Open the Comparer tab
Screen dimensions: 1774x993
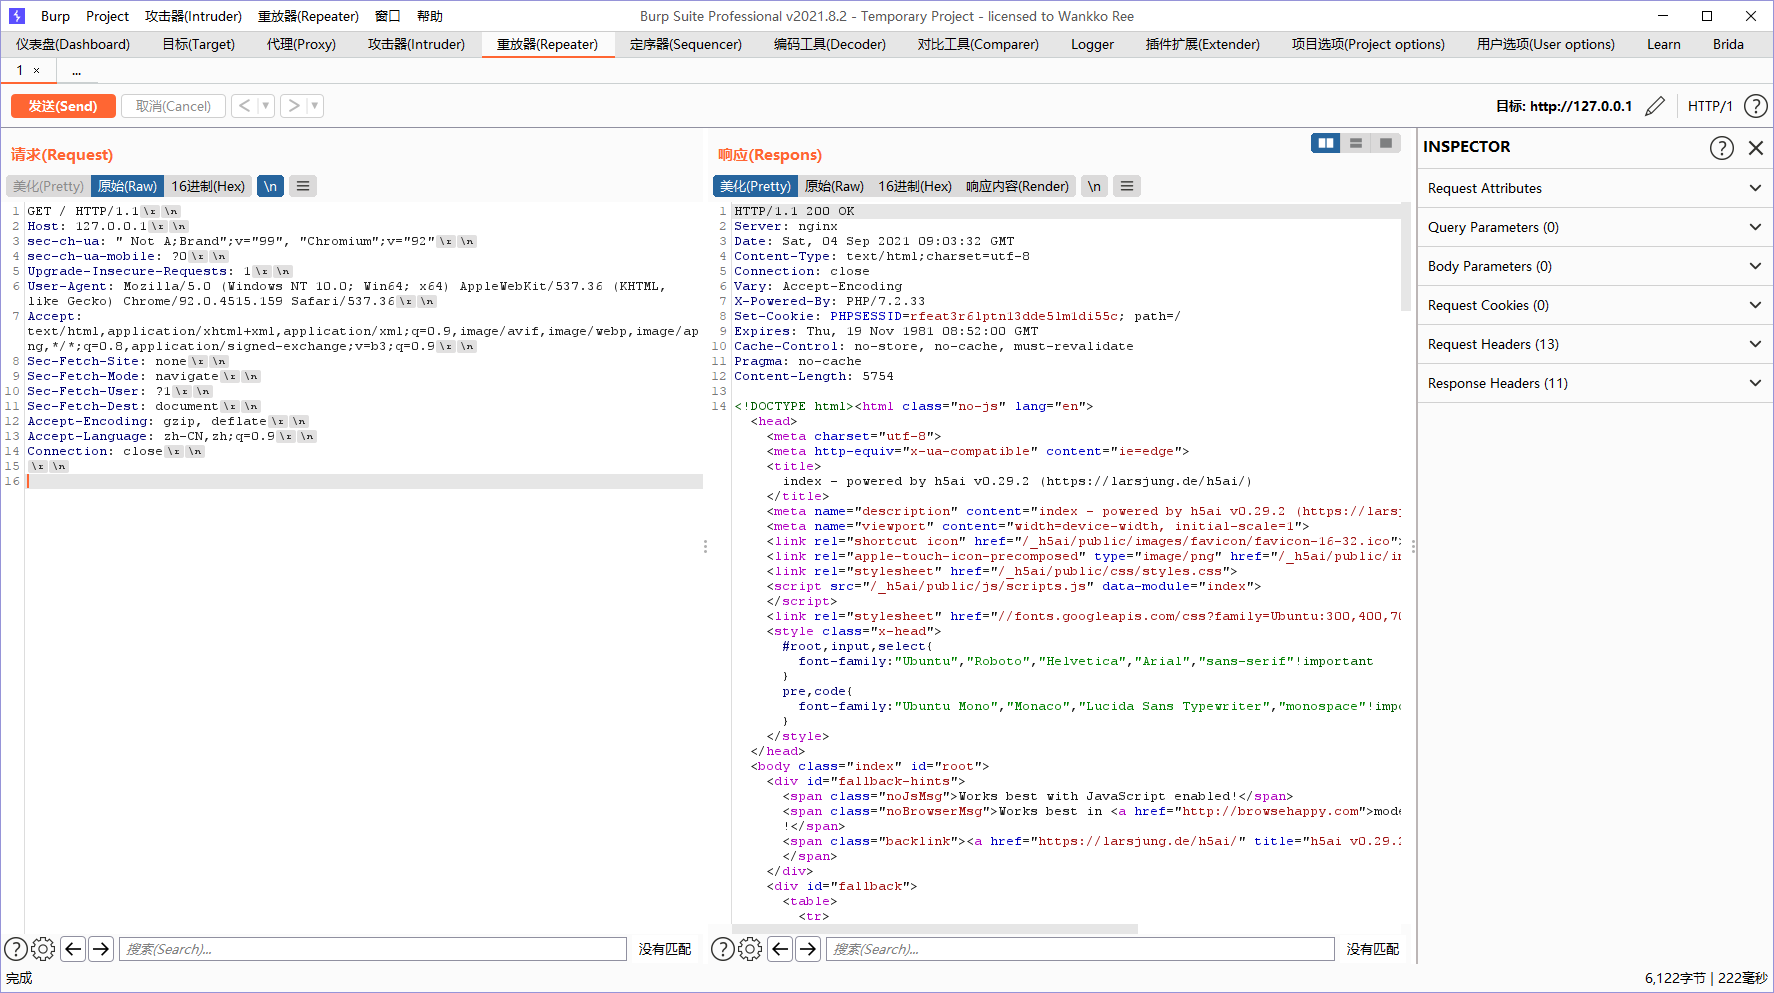pyautogui.click(x=978, y=44)
